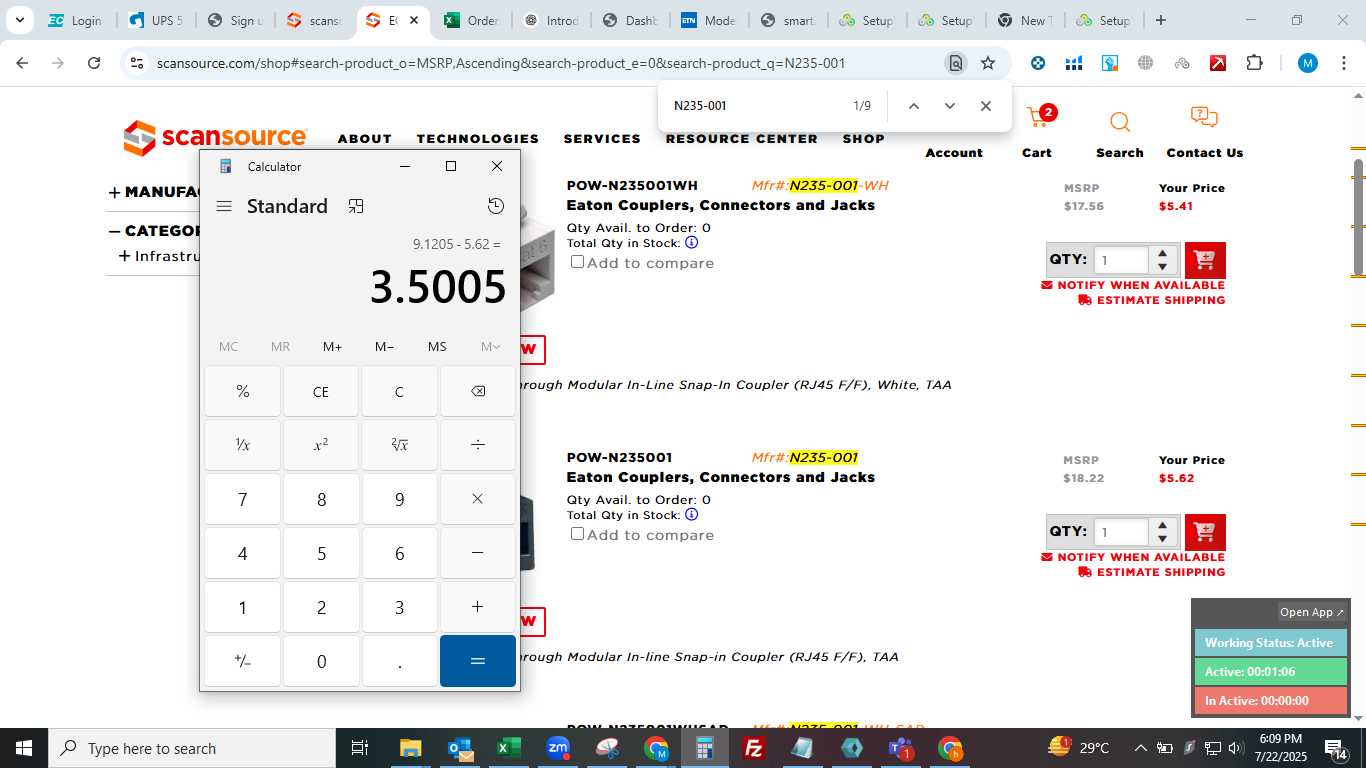Viewport: 1366px width, 768px height.
Task: Add POW-N235001 to cart
Action: pyautogui.click(x=1205, y=532)
